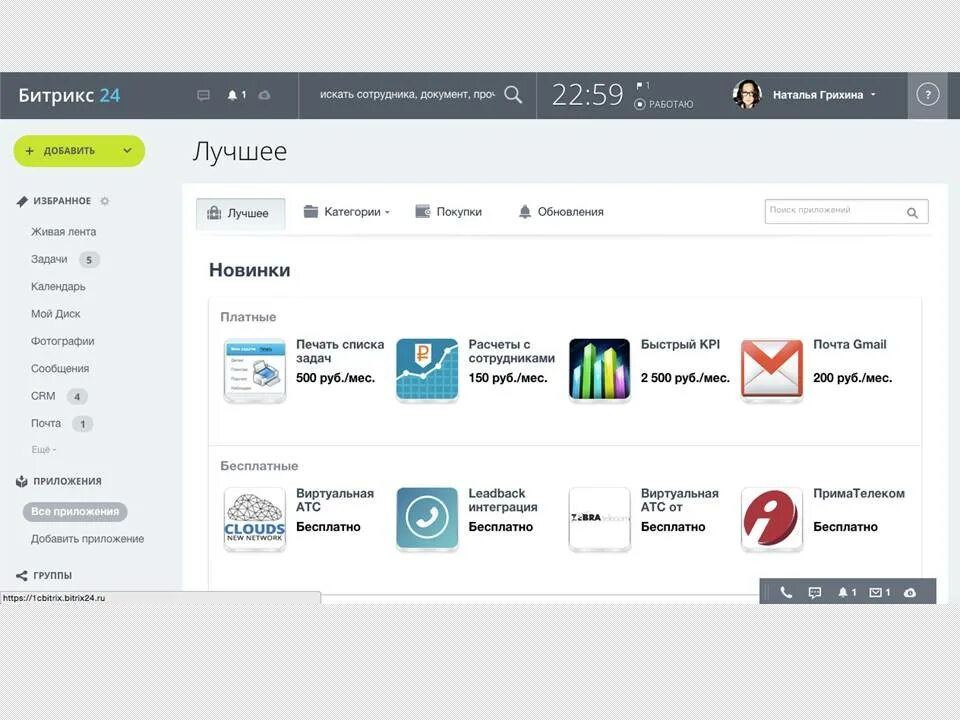Select Все приложения in sidebar
Screen dimensions: 960x720
(x=75, y=511)
